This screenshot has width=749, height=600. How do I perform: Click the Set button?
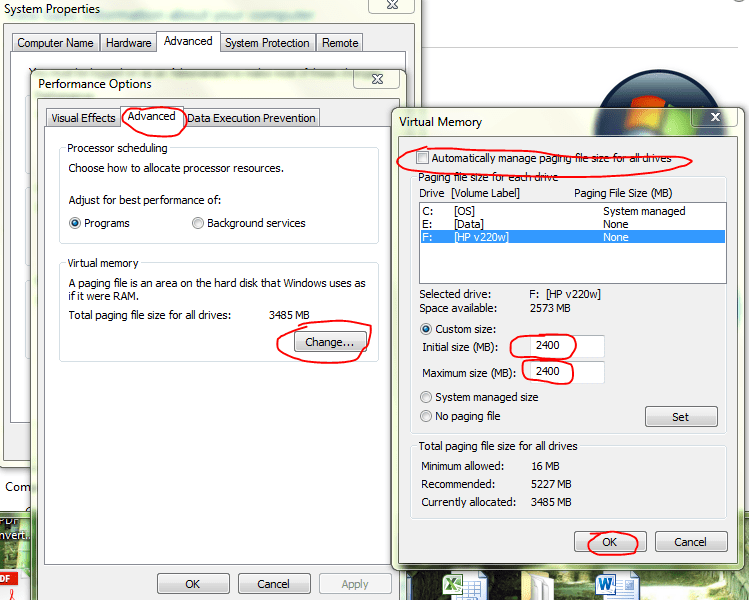[x=681, y=417]
